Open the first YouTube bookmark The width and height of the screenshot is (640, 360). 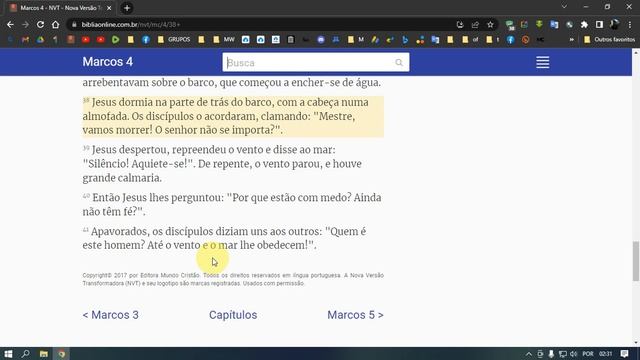[85, 40]
